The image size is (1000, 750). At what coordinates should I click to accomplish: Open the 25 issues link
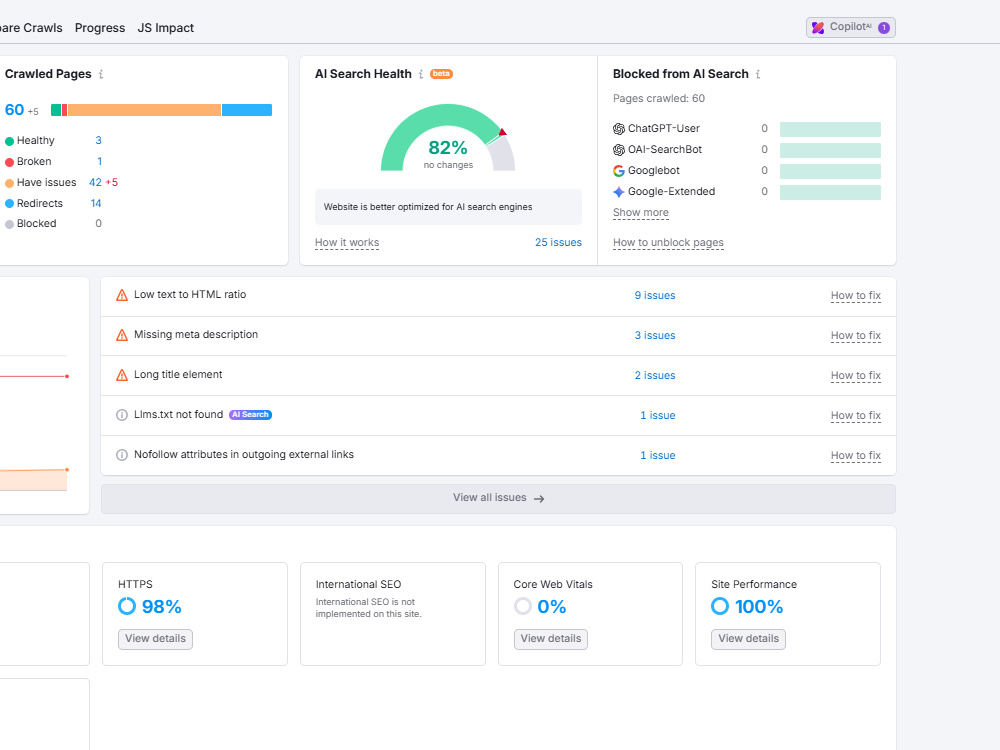coord(558,242)
